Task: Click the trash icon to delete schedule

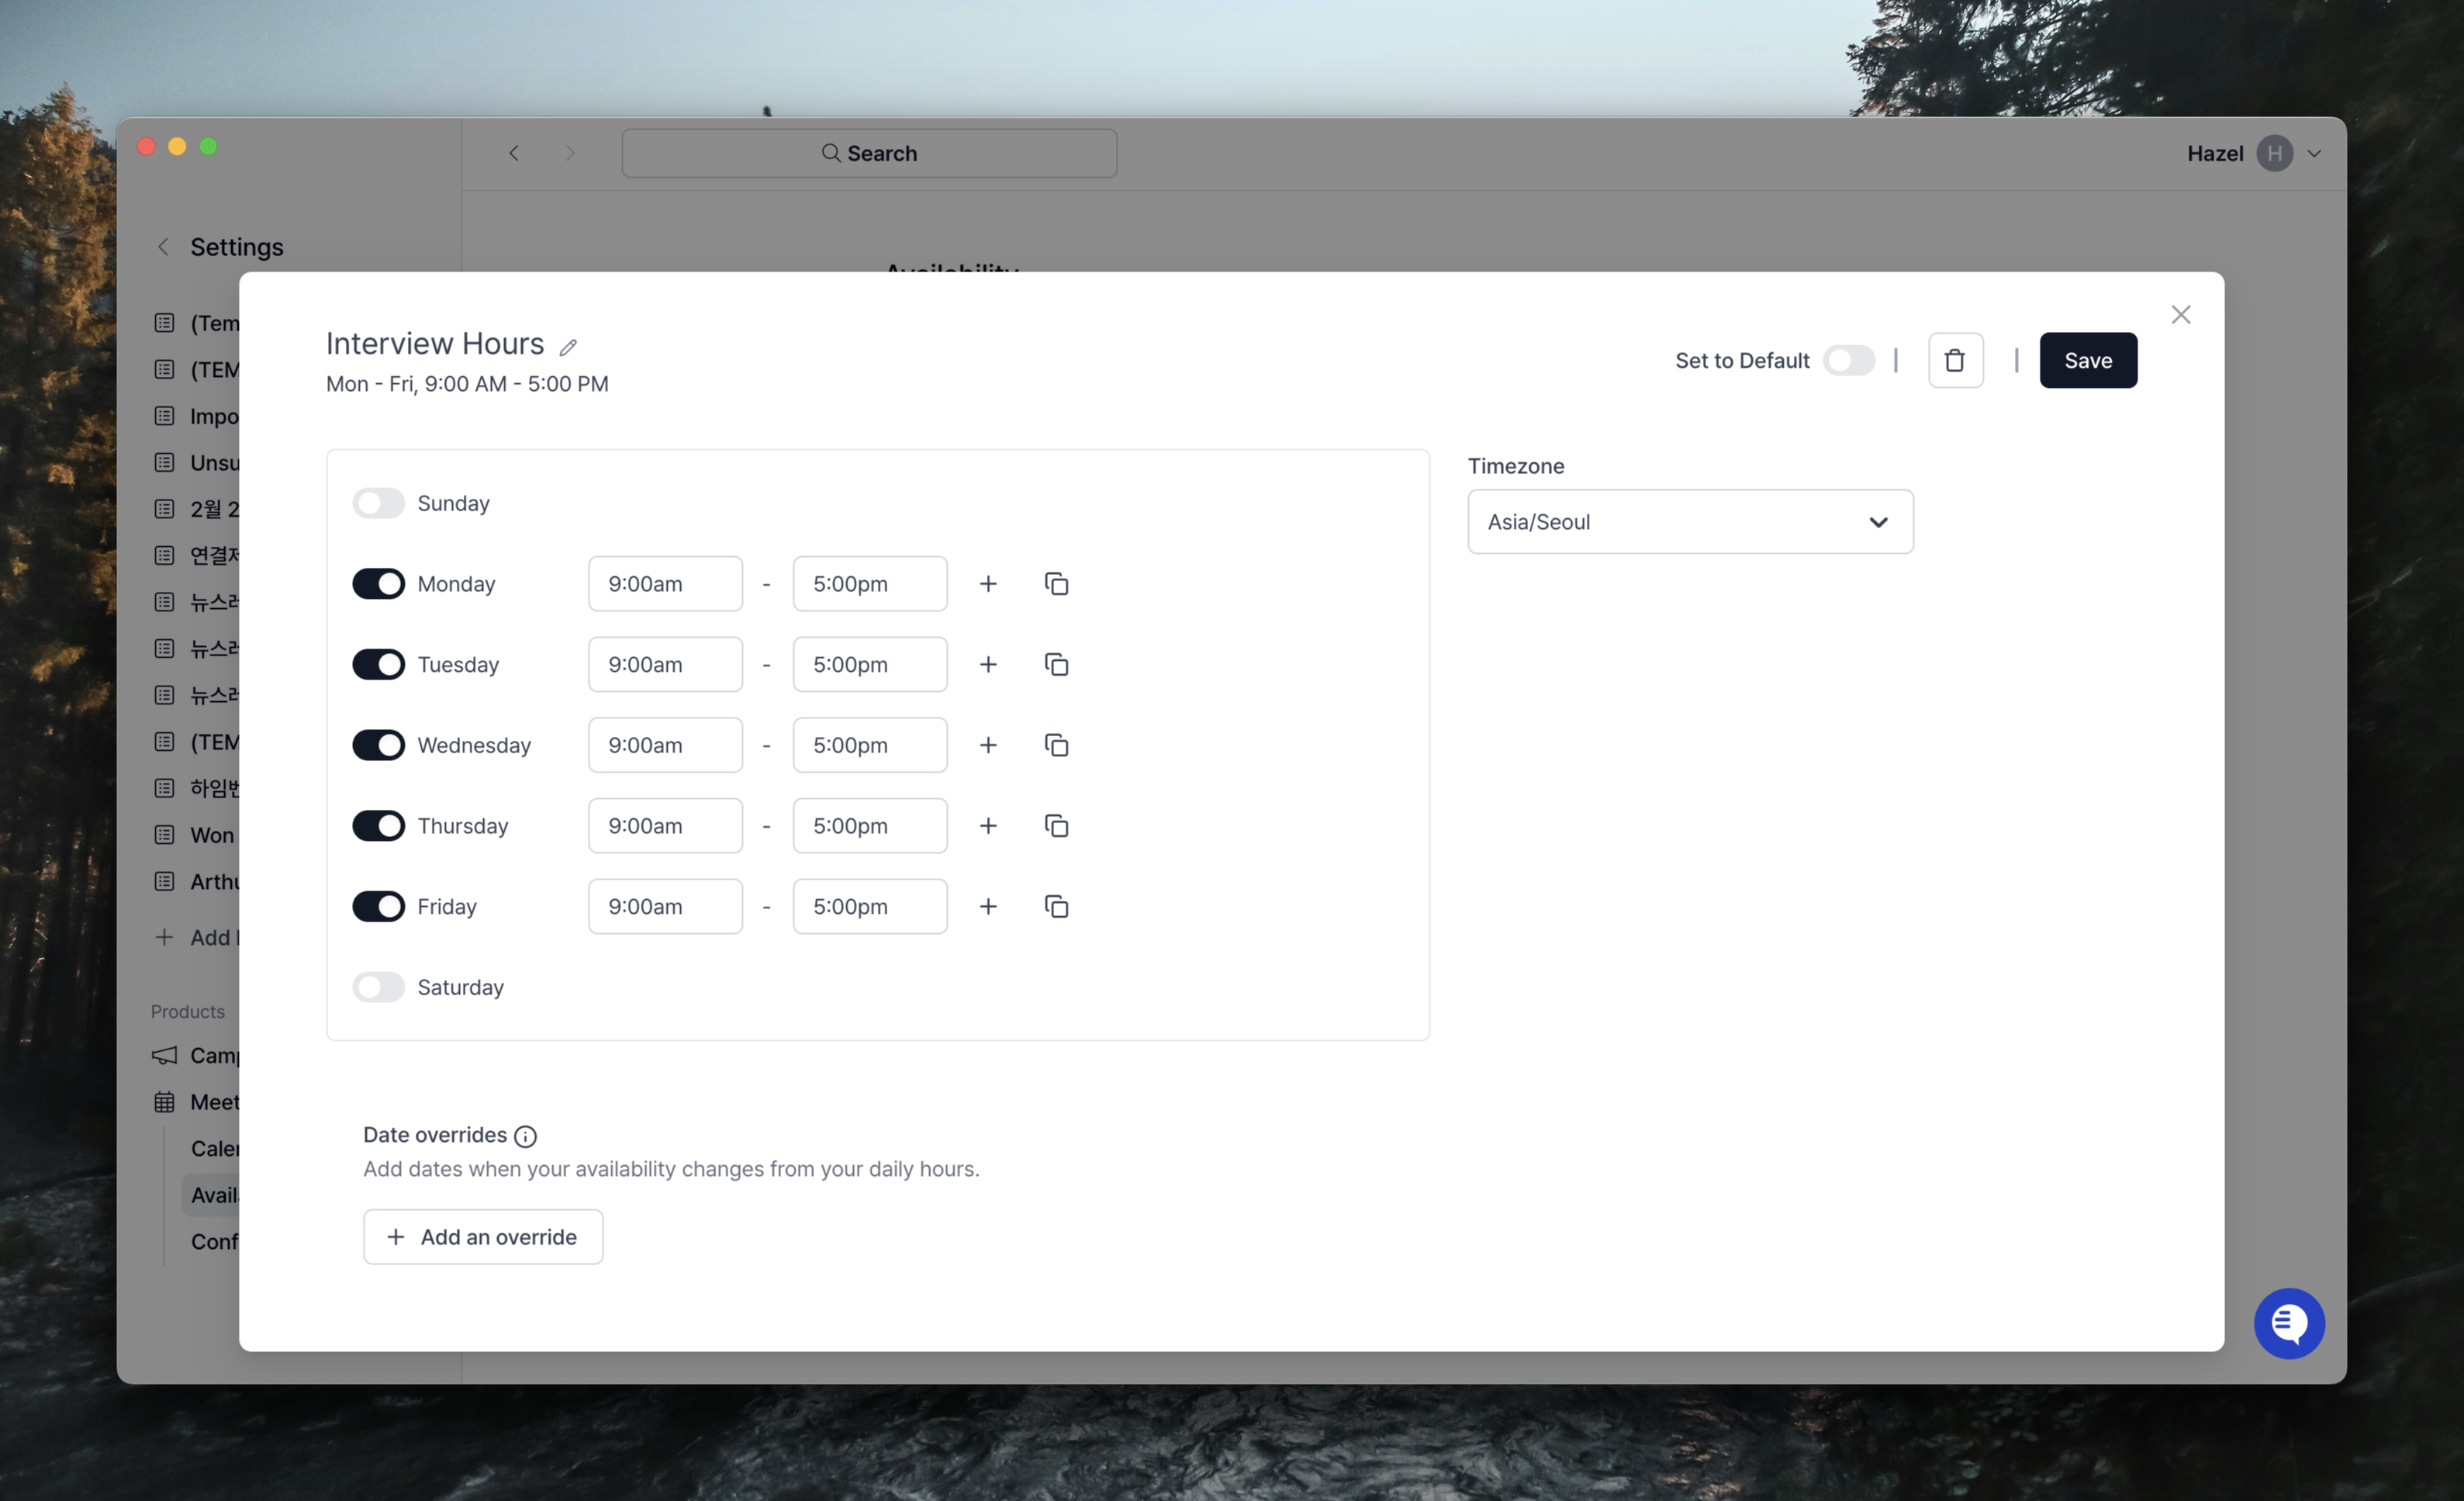Action: point(1954,360)
